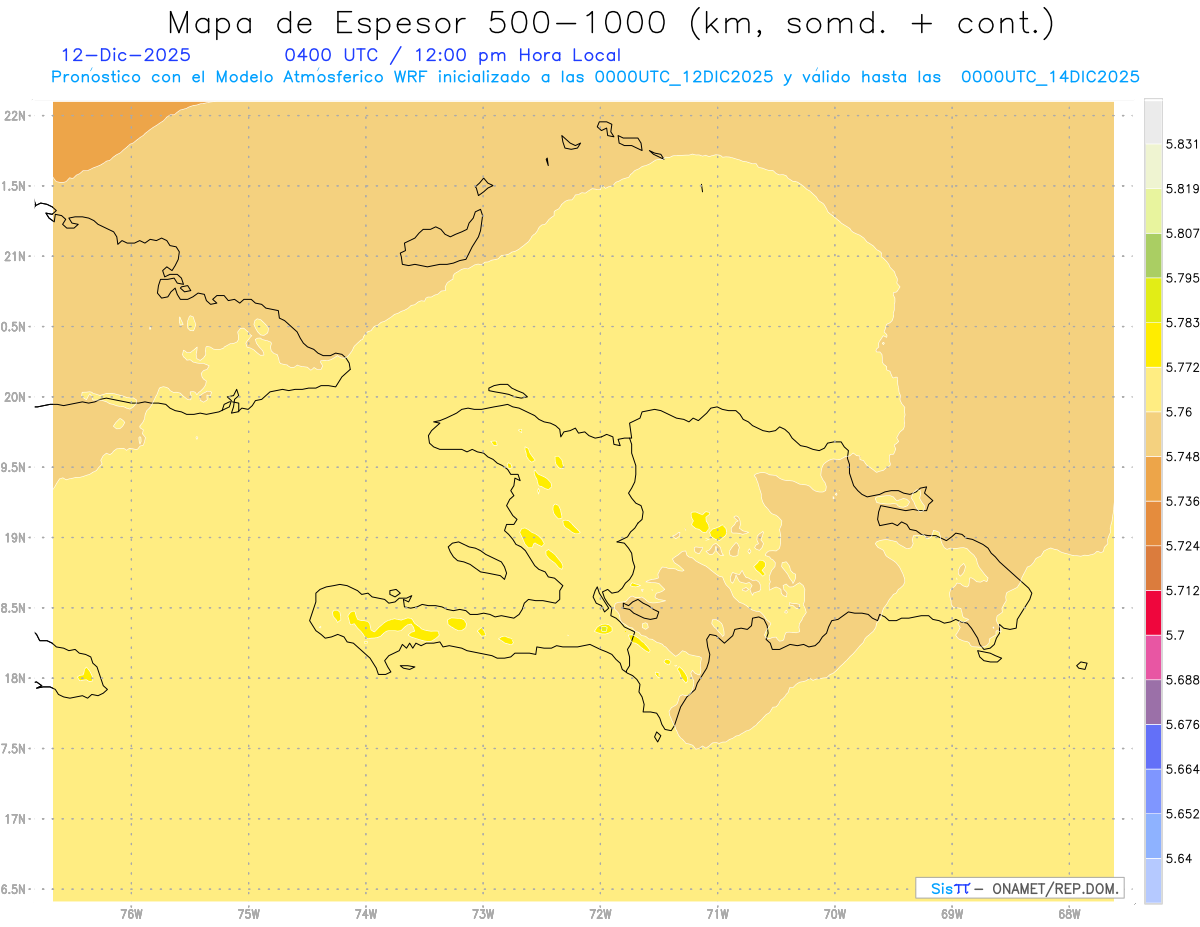Click the 72W longitude axis label
This screenshot has width=1200, height=927.
(600, 914)
